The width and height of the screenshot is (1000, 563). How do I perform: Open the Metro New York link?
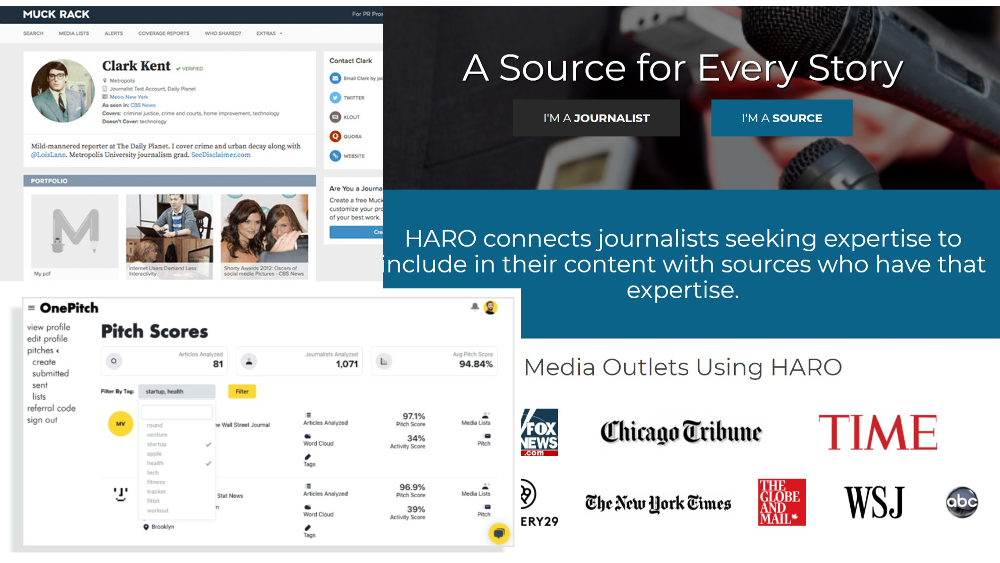[x=129, y=97]
